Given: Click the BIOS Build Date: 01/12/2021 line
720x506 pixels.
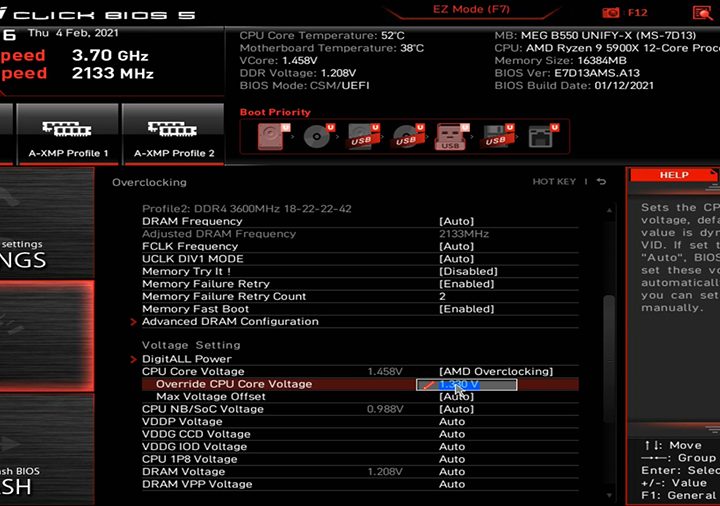Looking at the screenshot, I should point(574,85).
